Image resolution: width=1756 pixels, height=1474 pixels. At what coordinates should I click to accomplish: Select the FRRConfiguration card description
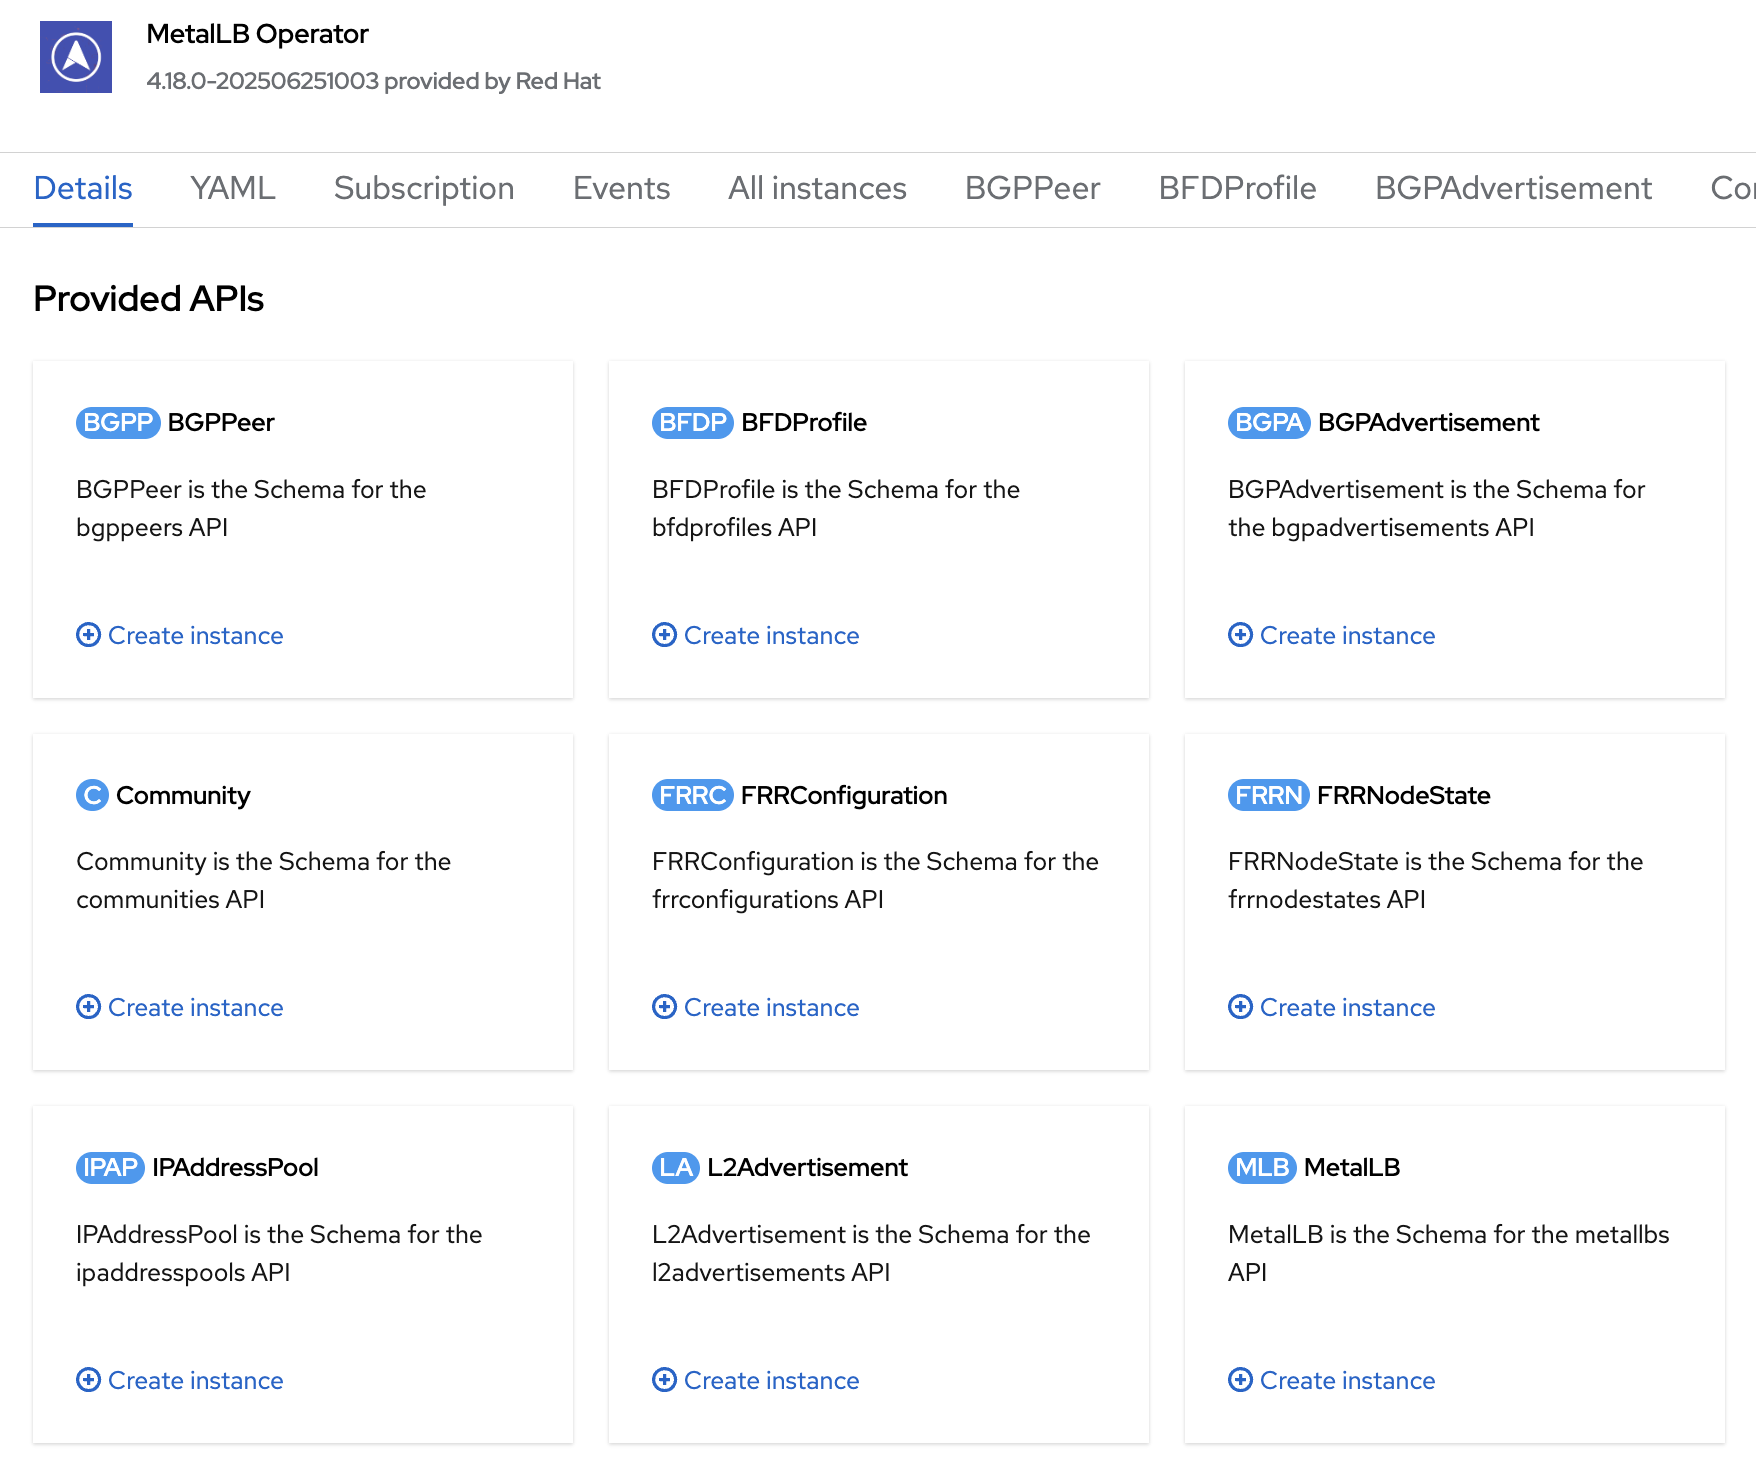875,880
